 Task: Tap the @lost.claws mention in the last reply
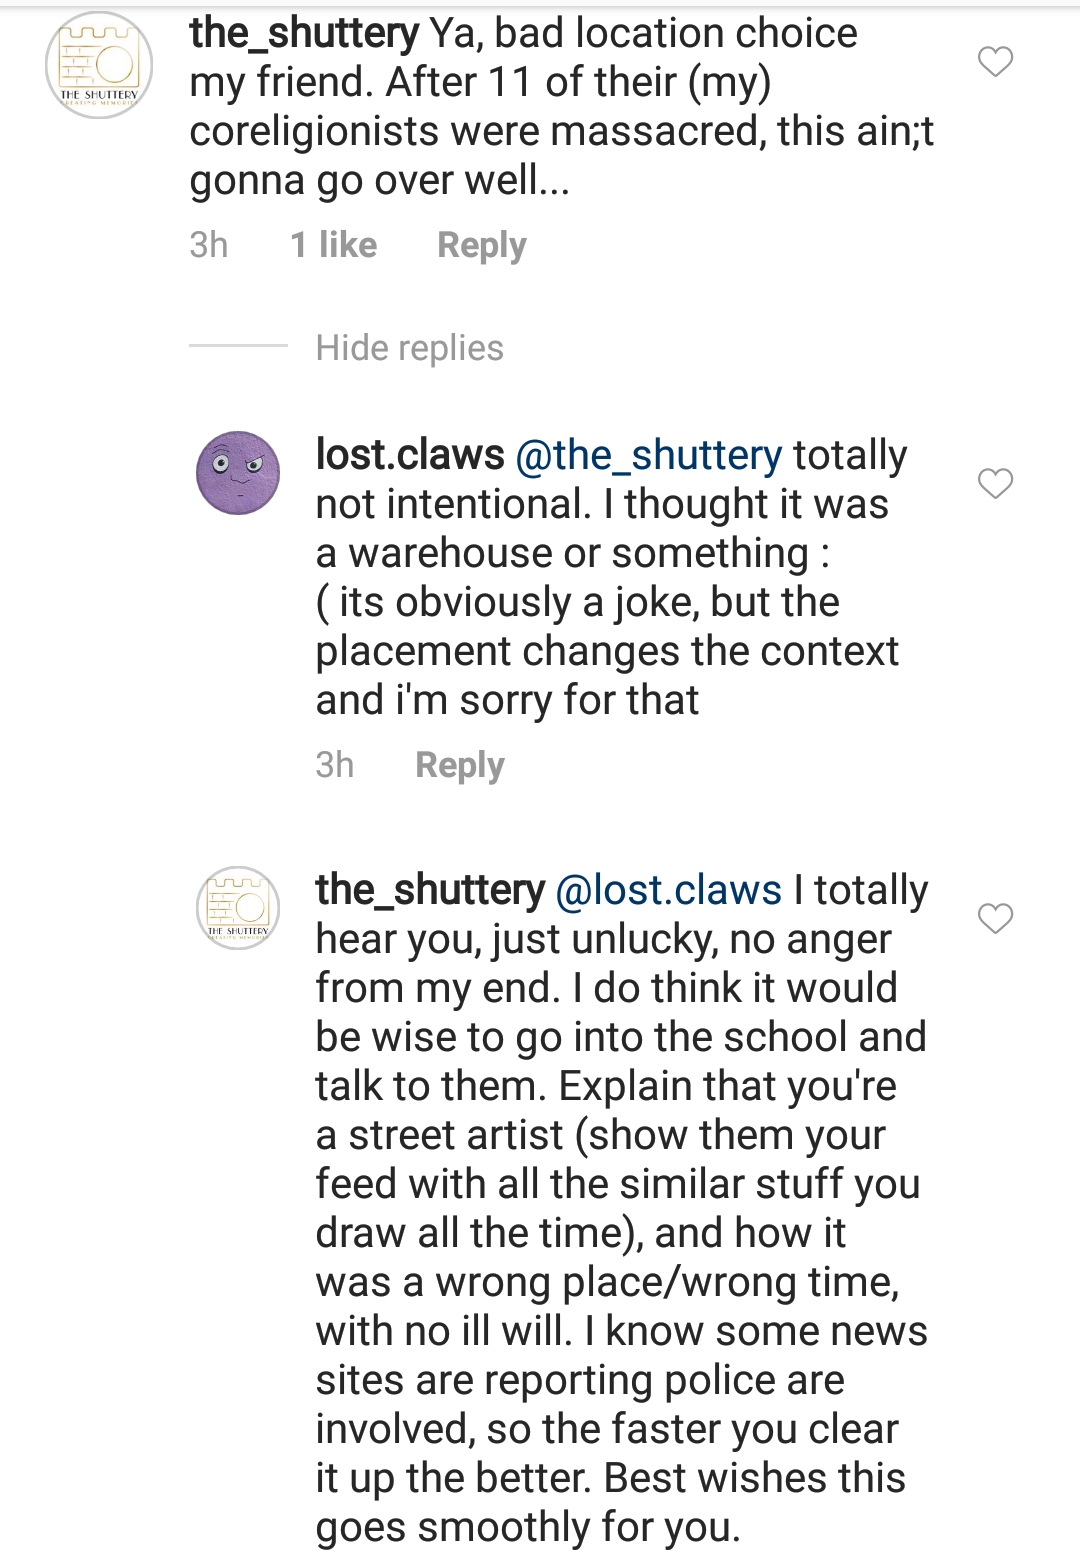(x=668, y=890)
